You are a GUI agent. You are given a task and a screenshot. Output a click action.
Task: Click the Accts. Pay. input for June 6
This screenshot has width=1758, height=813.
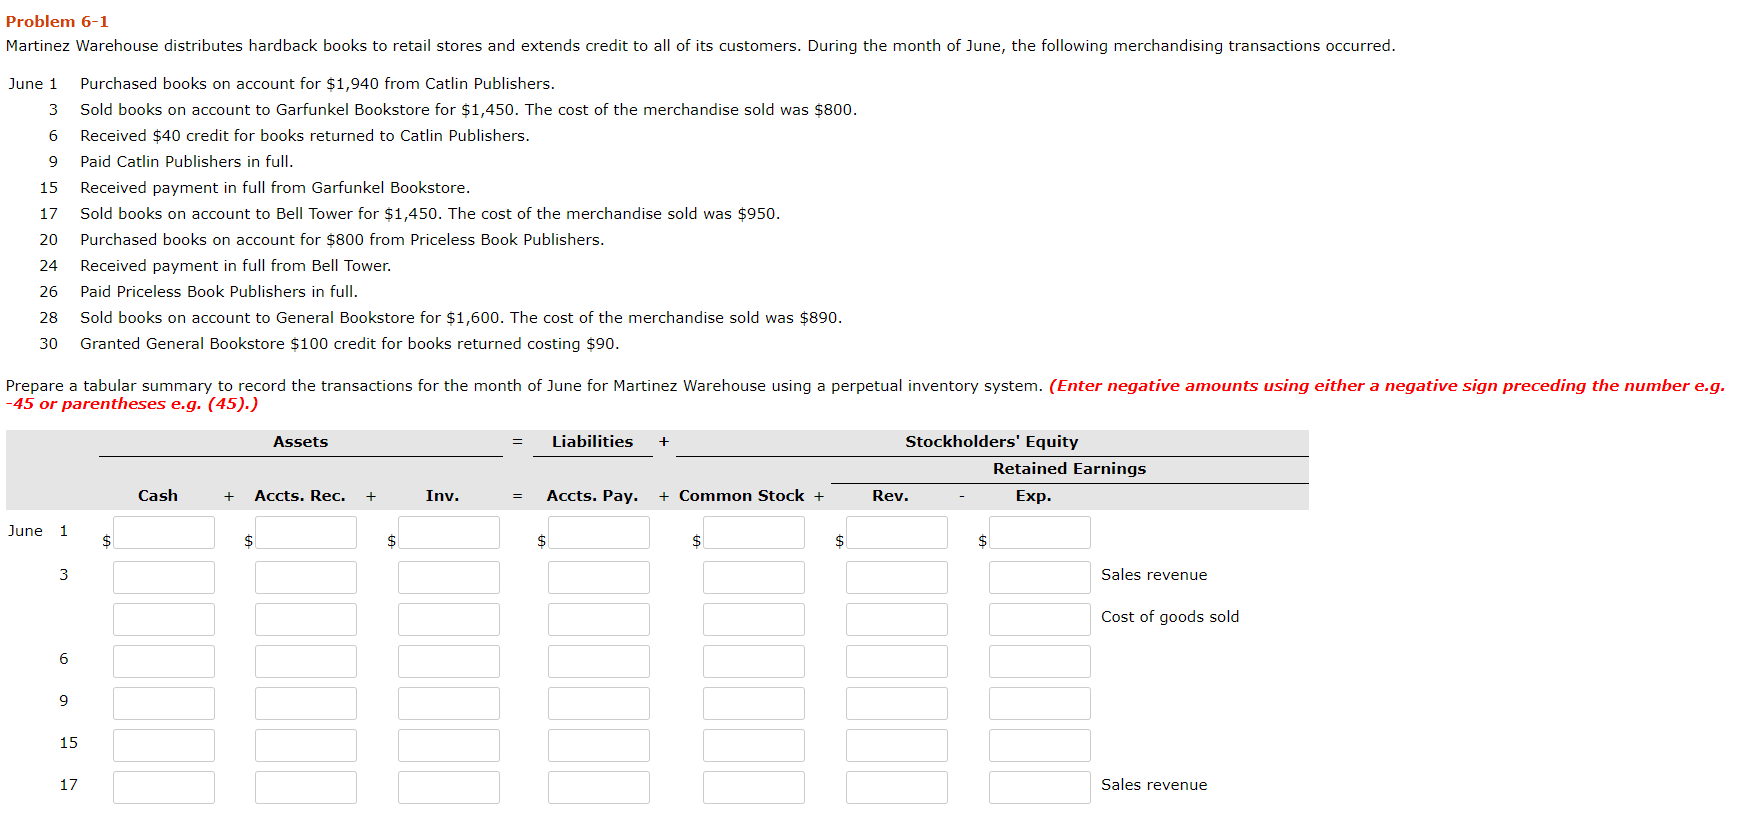tap(599, 661)
